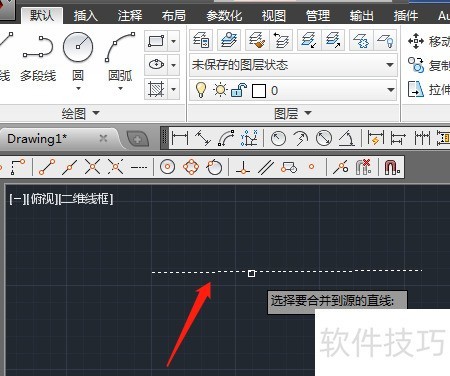This screenshot has width=450, height=376.
Task: Click the Arc Length dimension icon
Action: [226, 138]
